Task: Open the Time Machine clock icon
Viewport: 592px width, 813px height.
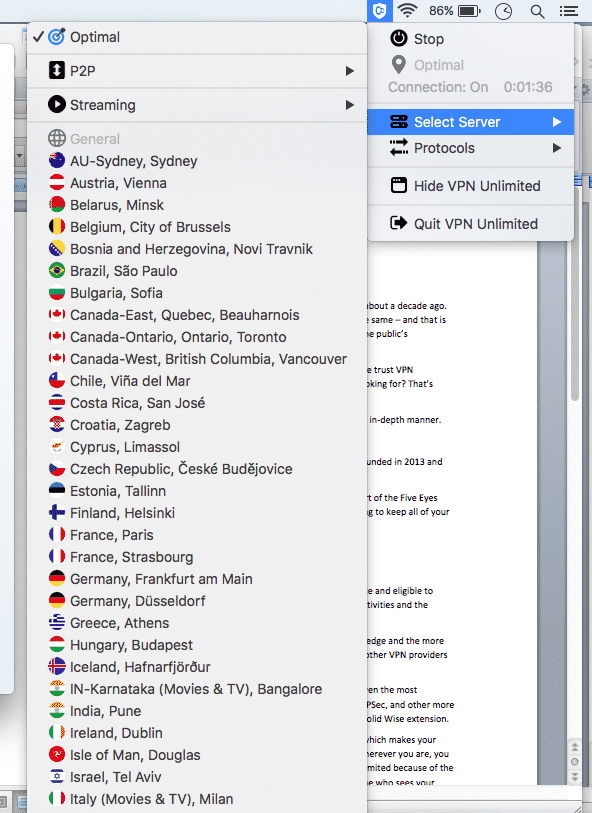Action: click(503, 11)
